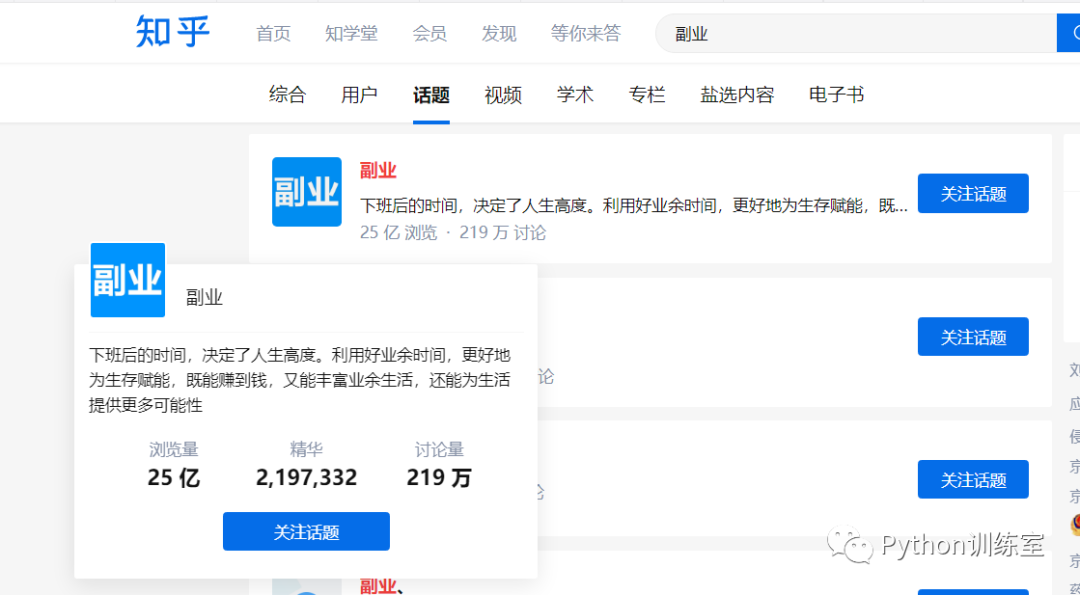
Task: Click the hover card description paragraph
Action: (300, 380)
